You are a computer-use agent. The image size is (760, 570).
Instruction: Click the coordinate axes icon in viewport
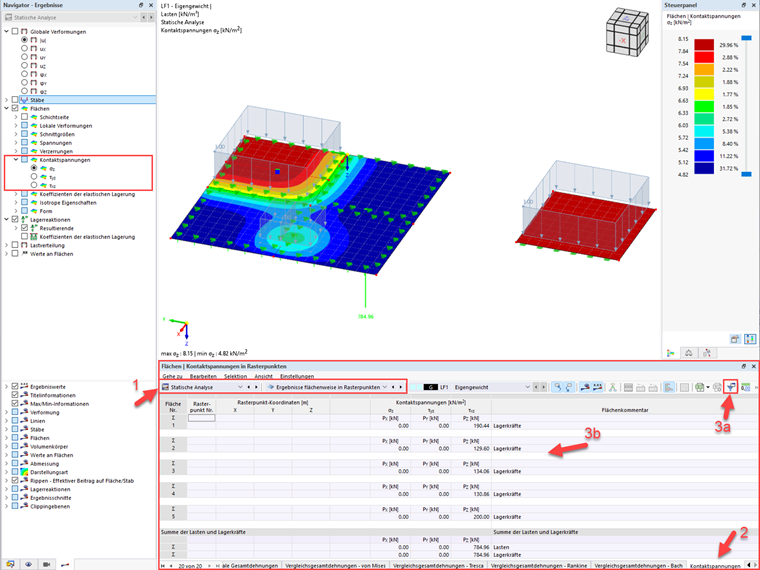pyautogui.click(x=180, y=330)
